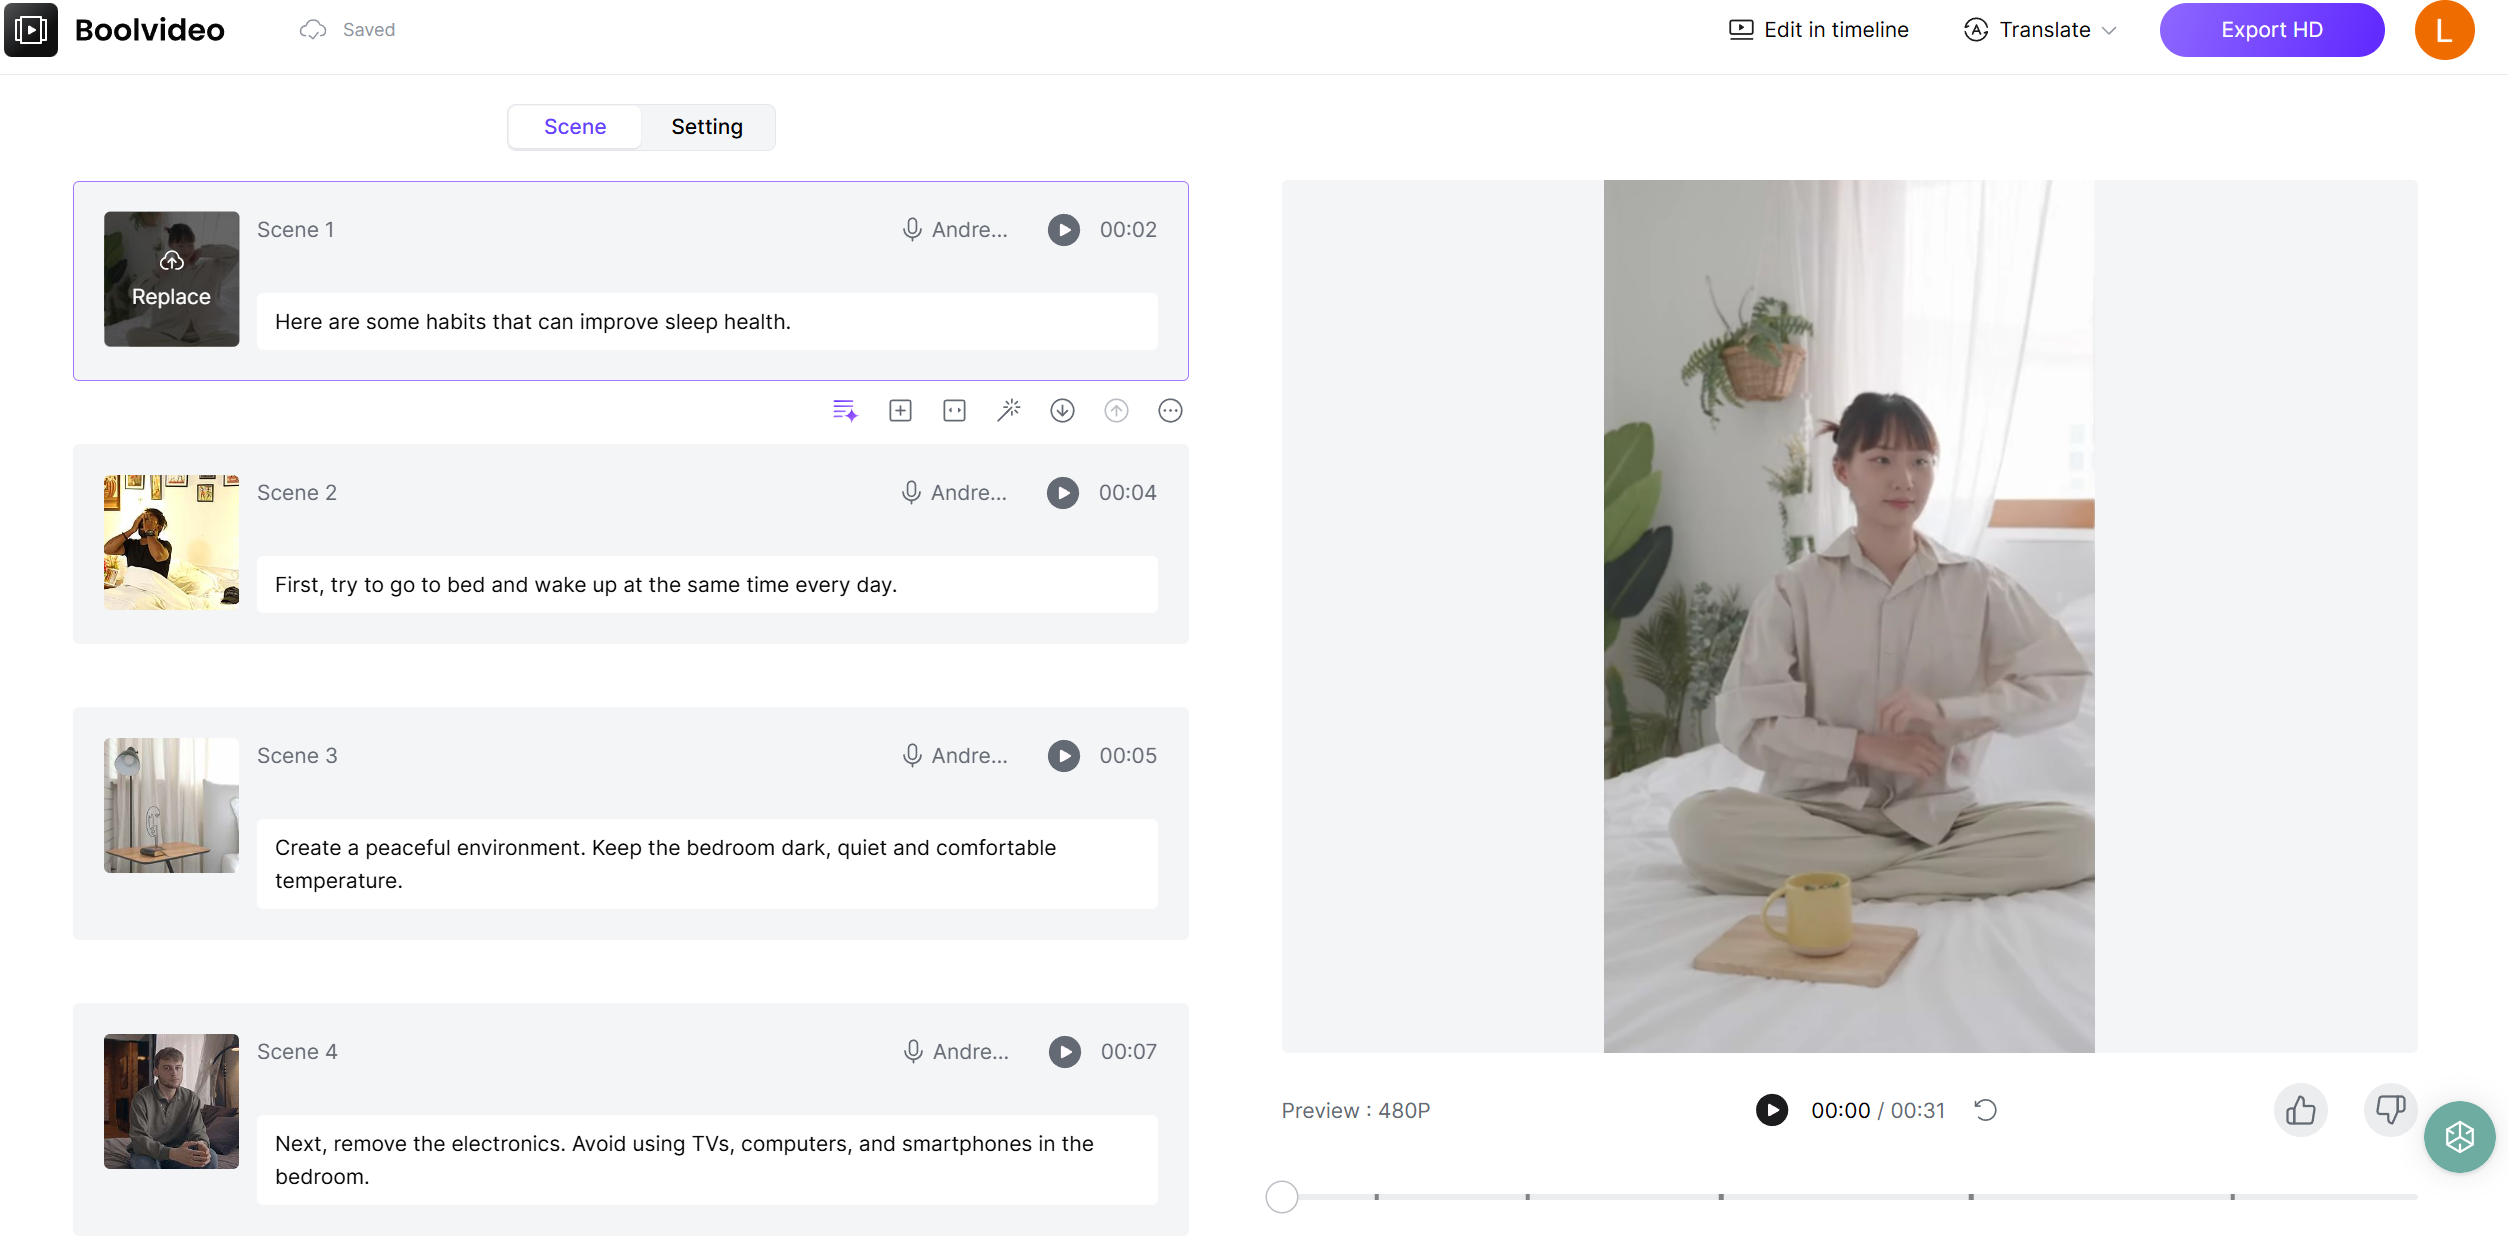Screen dimensions: 2508x1241
Task: Switch to the Scene tab
Action: [575, 127]
